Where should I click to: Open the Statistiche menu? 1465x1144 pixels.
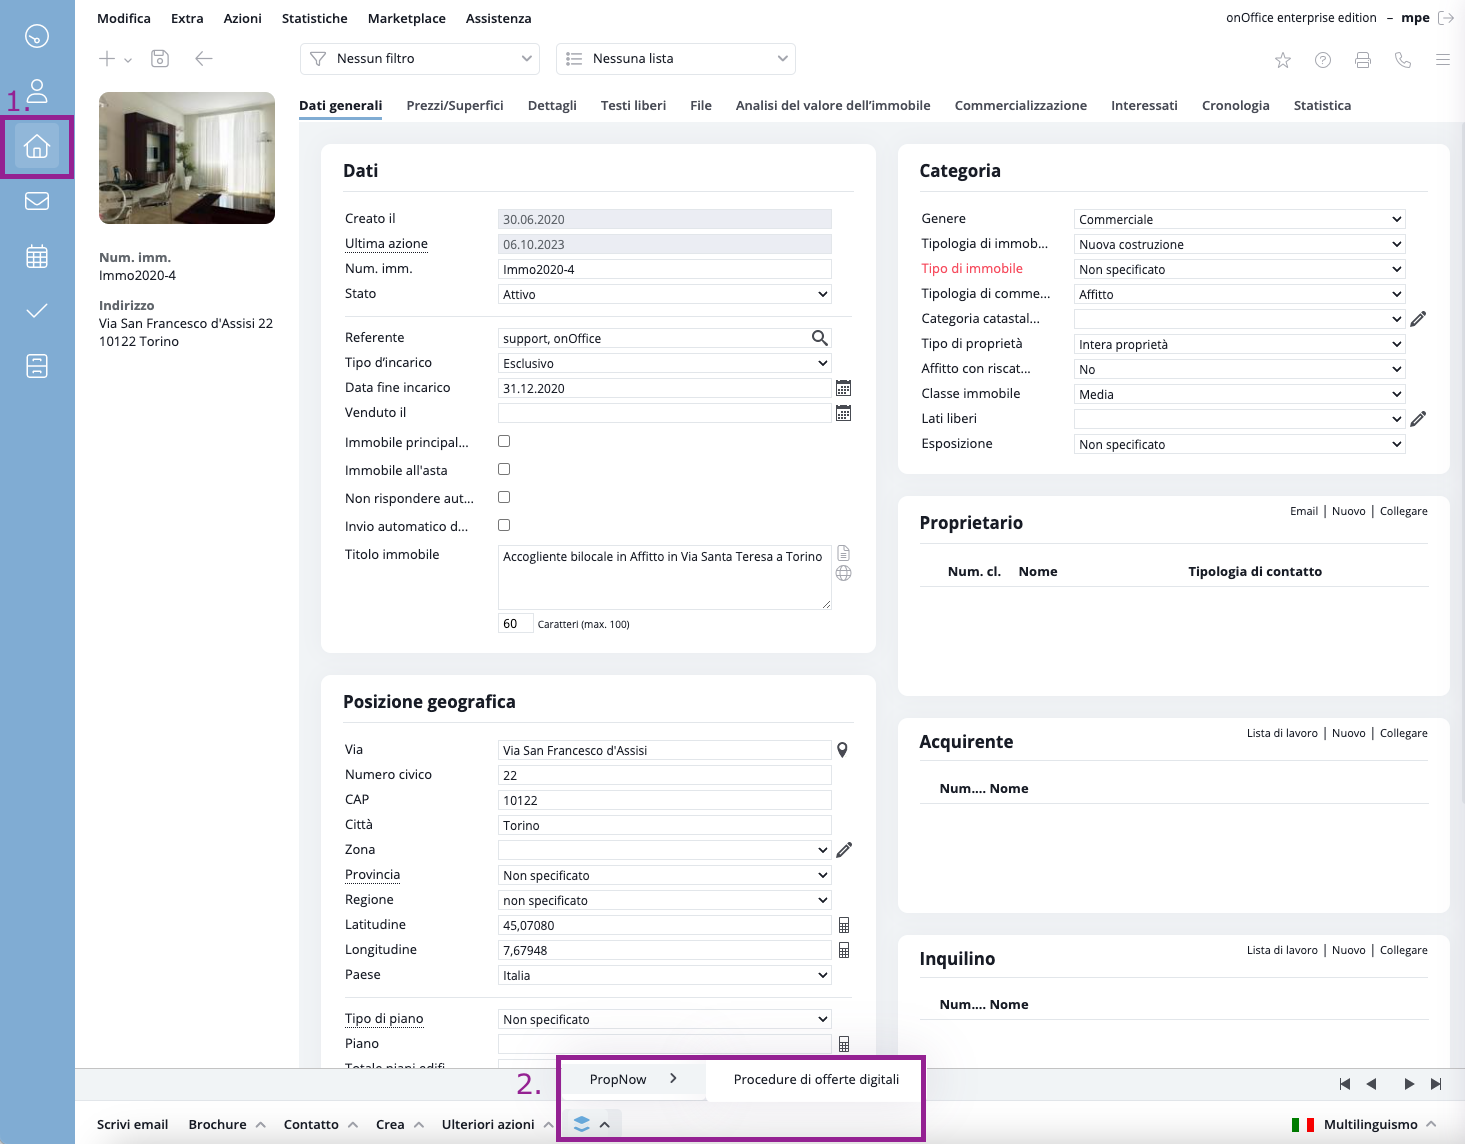315,18
